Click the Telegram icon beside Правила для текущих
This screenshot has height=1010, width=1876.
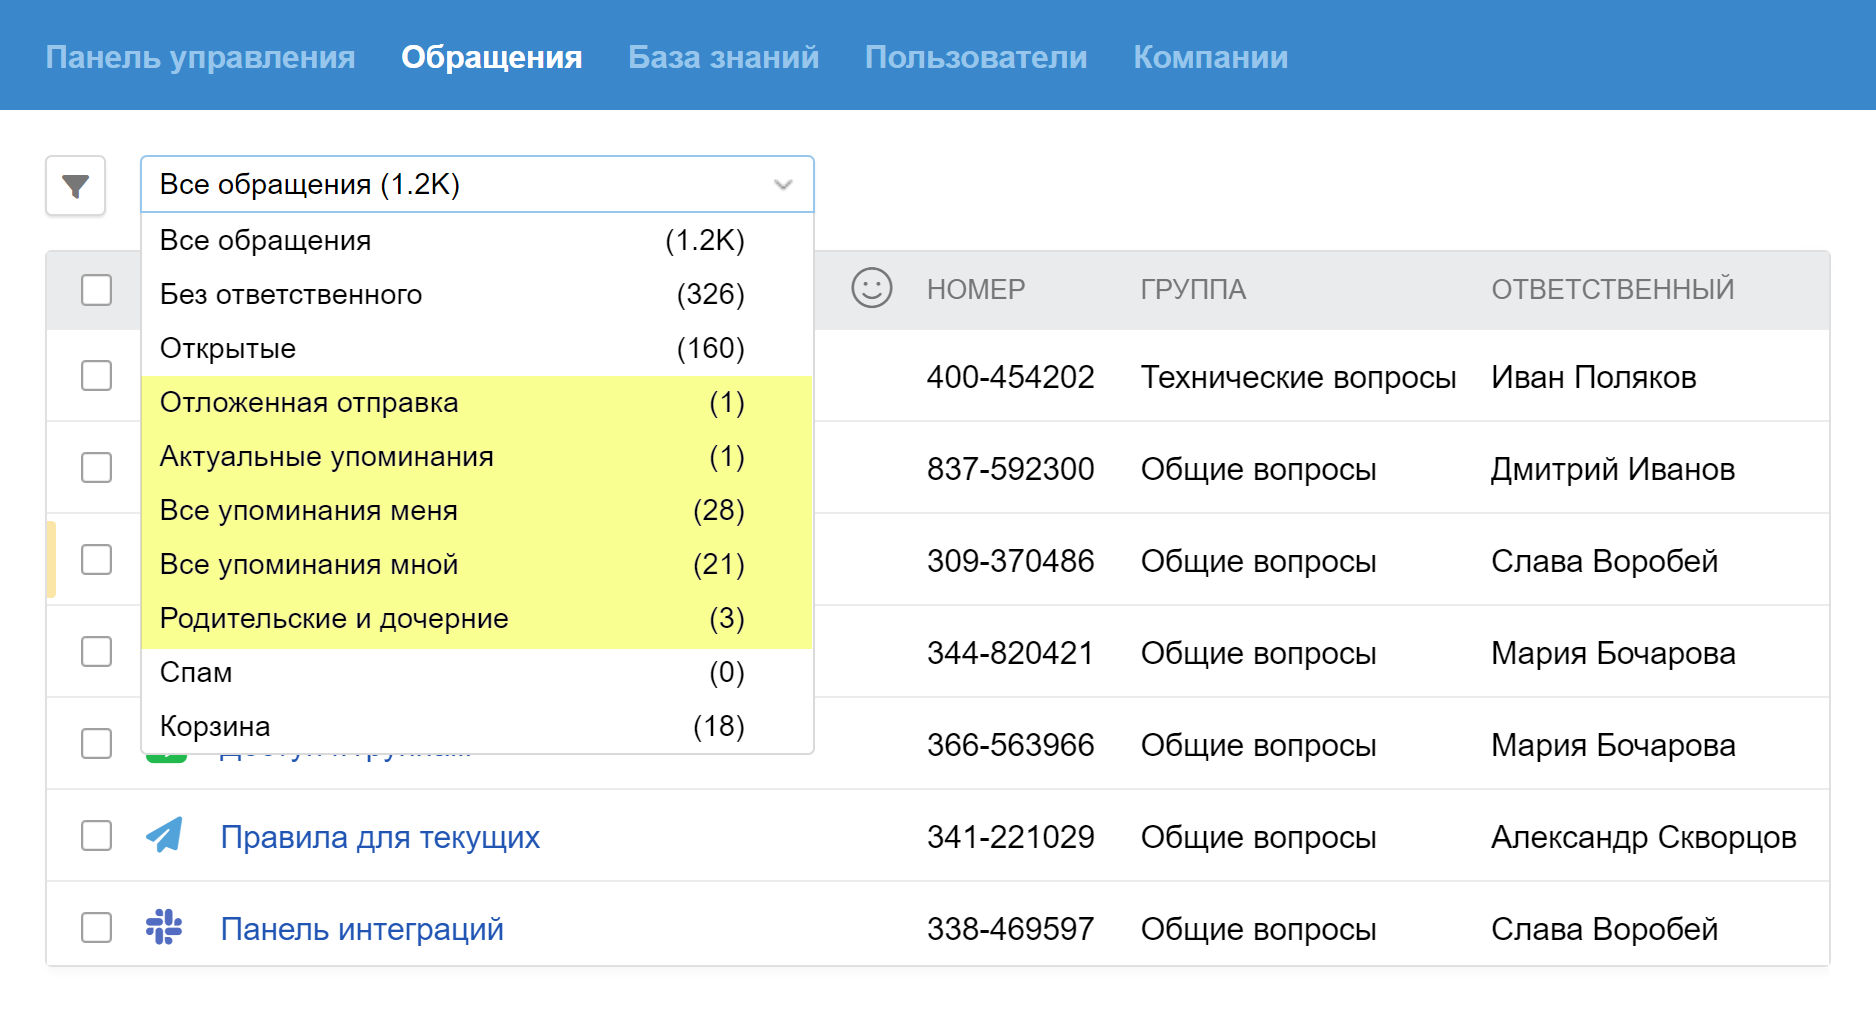[165, 835]
